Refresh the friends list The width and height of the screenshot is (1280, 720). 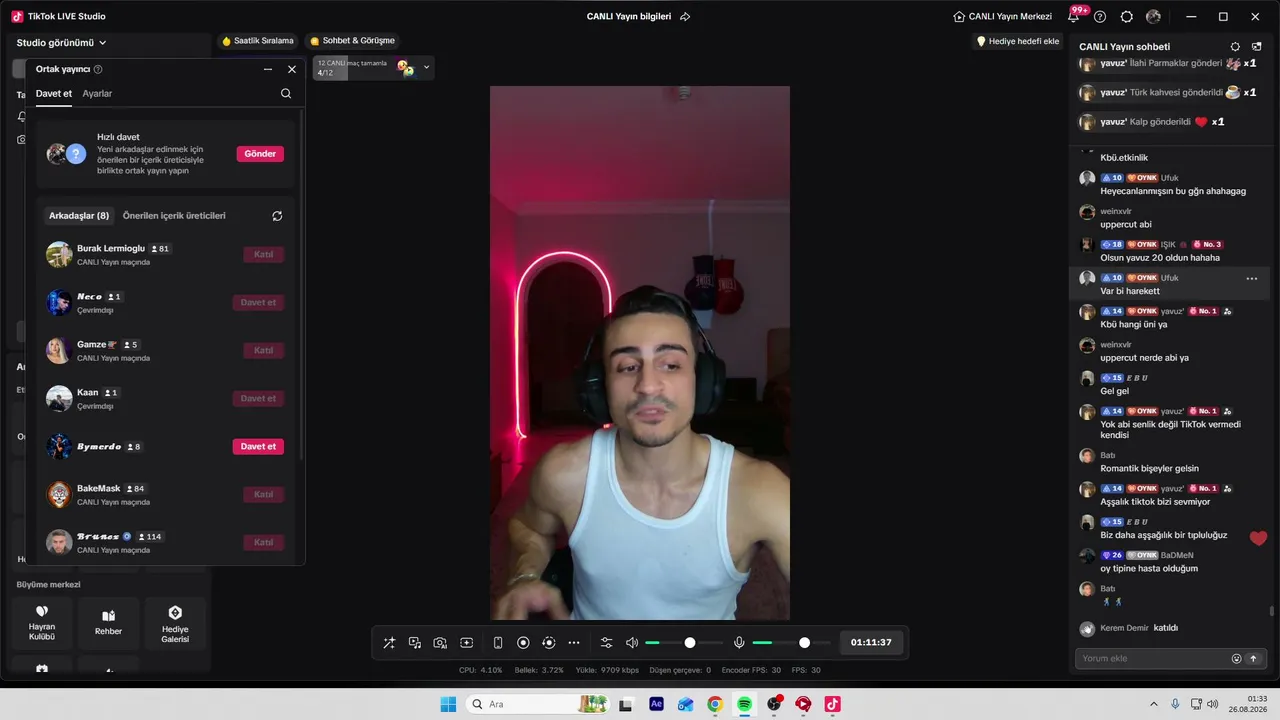tap(277, 216)
